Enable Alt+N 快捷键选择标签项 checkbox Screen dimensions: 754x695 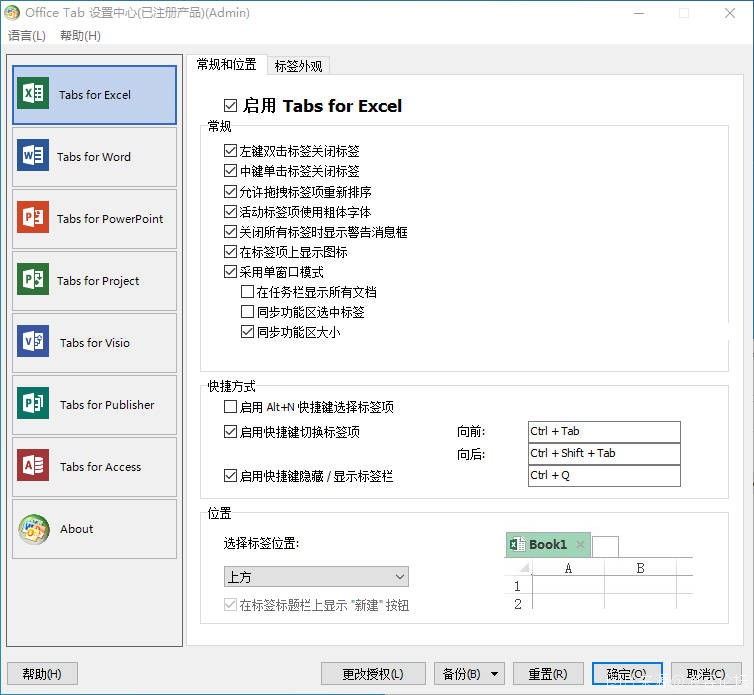pyautogui.click(x=230, y=407)
